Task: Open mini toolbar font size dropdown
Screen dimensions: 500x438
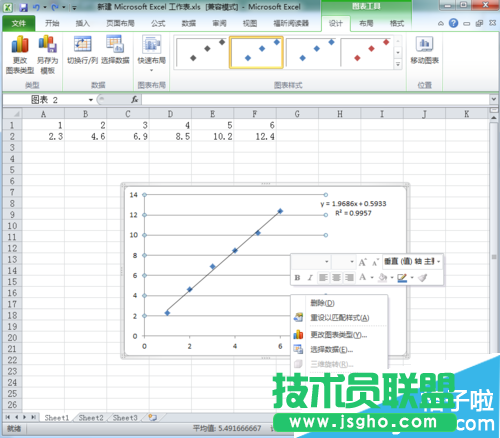Action: click(x=352, y=262)
